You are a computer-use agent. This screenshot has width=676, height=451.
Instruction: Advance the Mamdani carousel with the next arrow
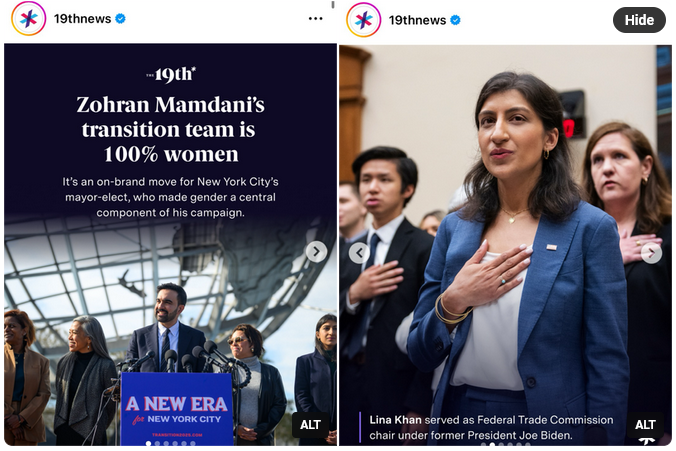(x=316, y=252)
